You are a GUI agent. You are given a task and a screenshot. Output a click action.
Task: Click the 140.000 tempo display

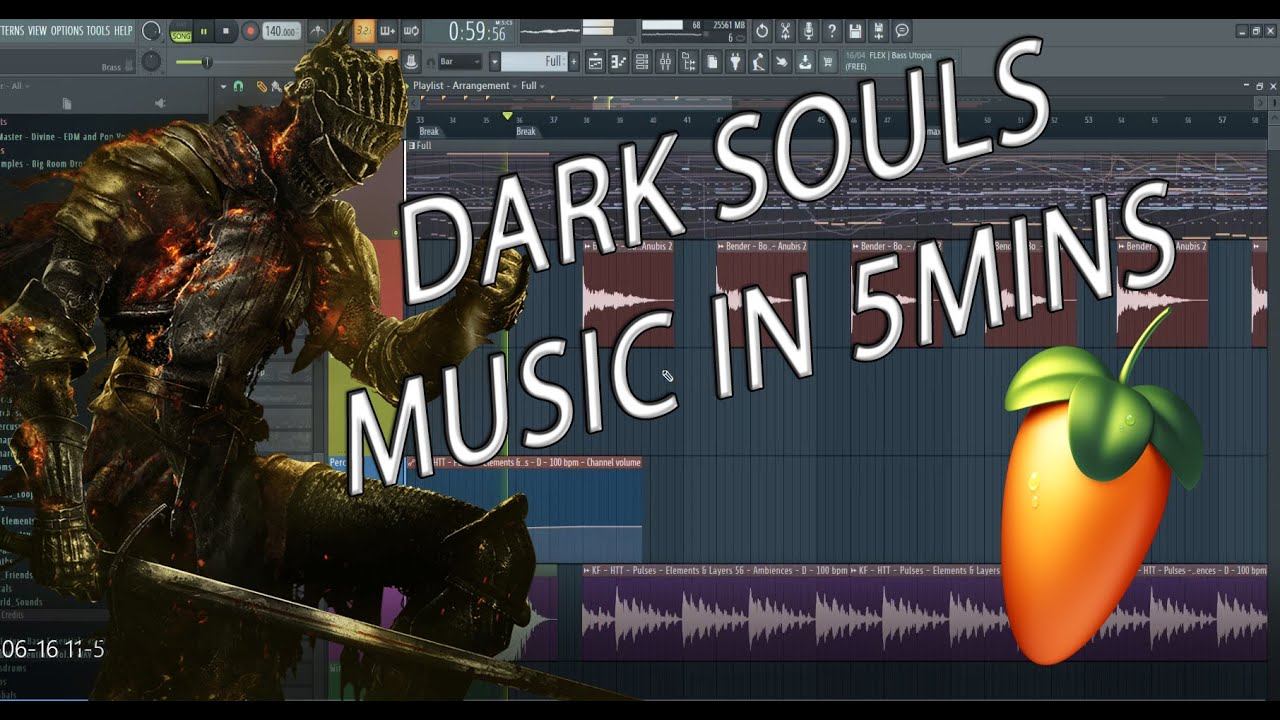point(282,31)
